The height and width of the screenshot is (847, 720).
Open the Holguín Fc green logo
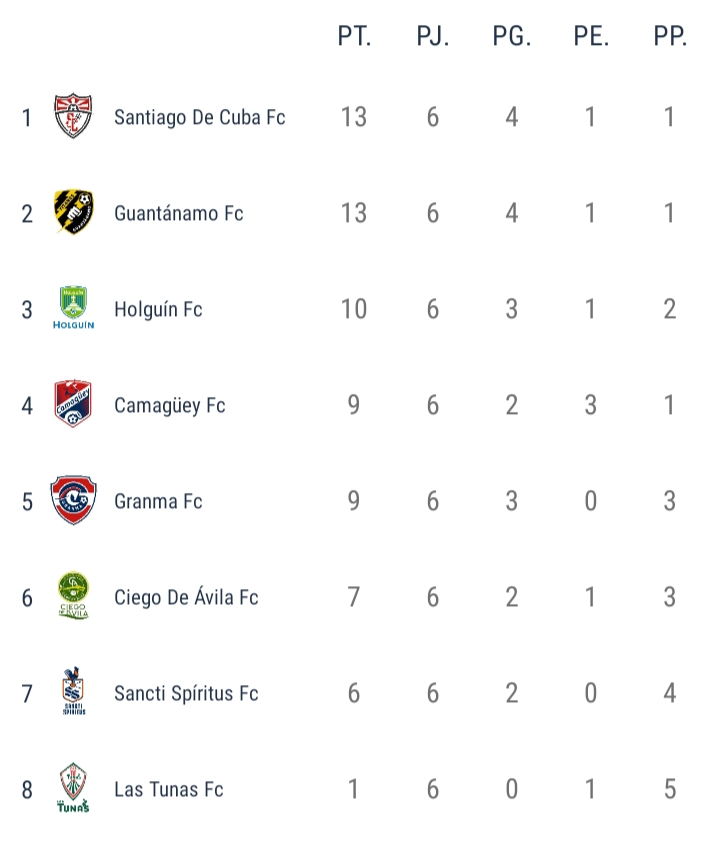coord(73,307)
